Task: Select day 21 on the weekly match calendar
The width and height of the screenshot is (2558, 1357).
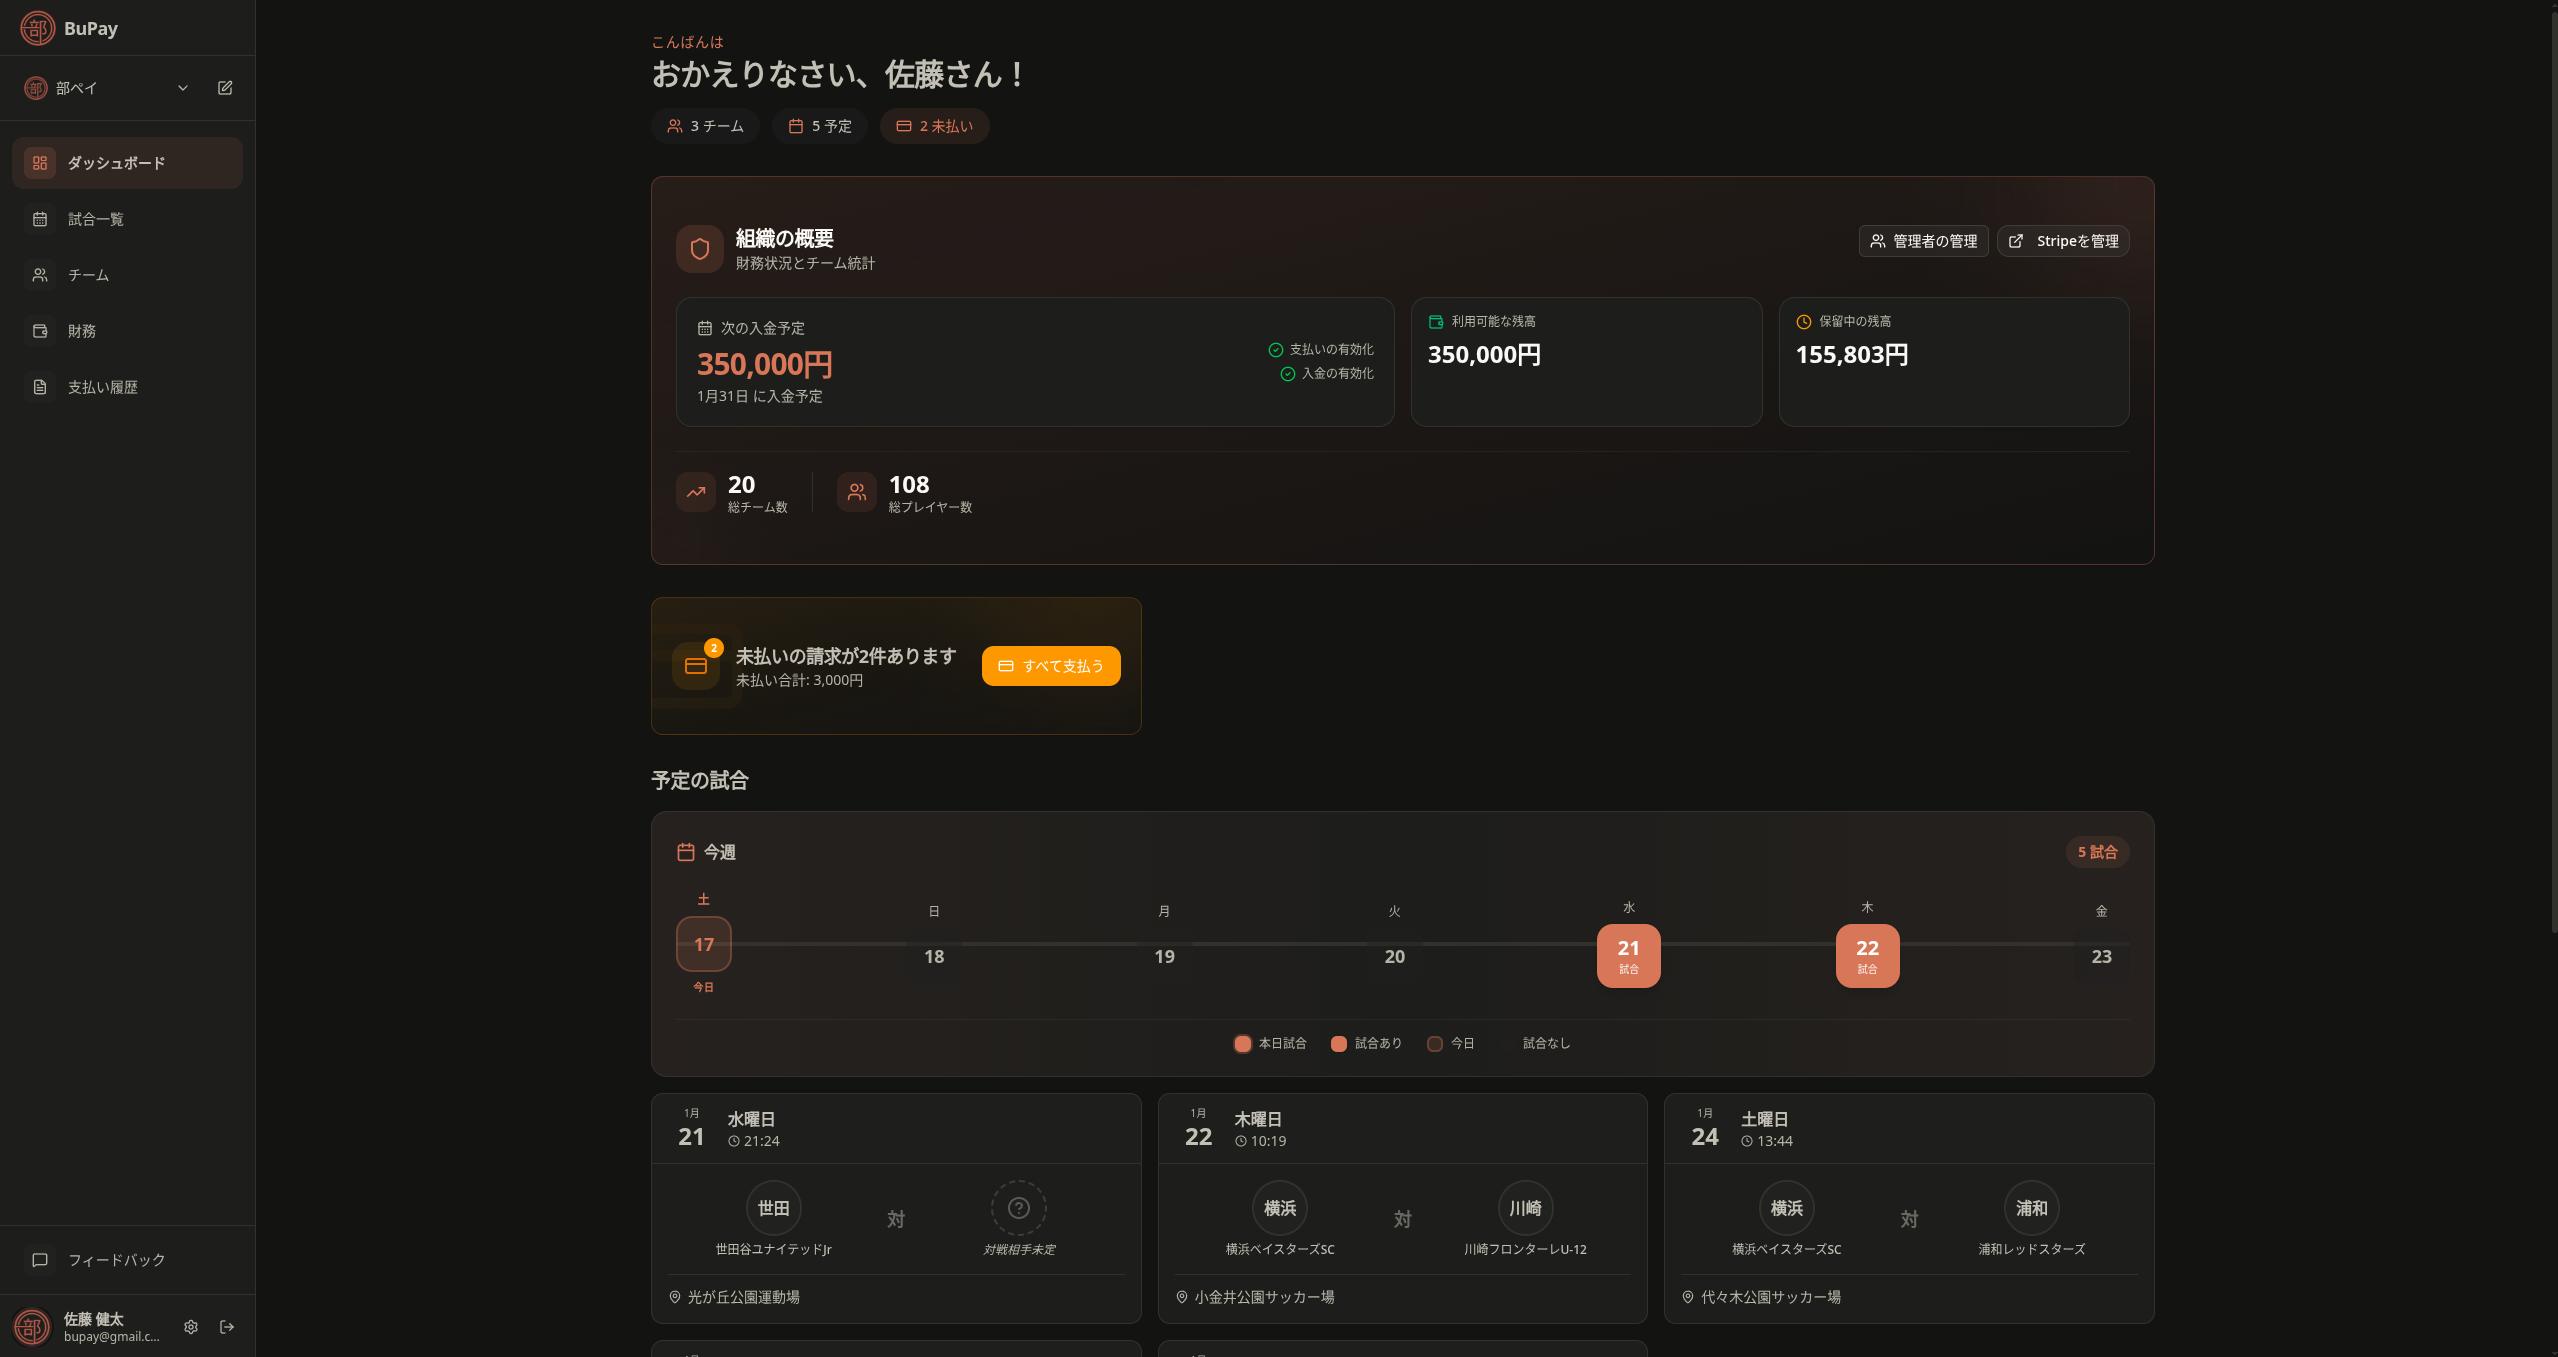Action: pyautogui.click(x=1628, y=954)
